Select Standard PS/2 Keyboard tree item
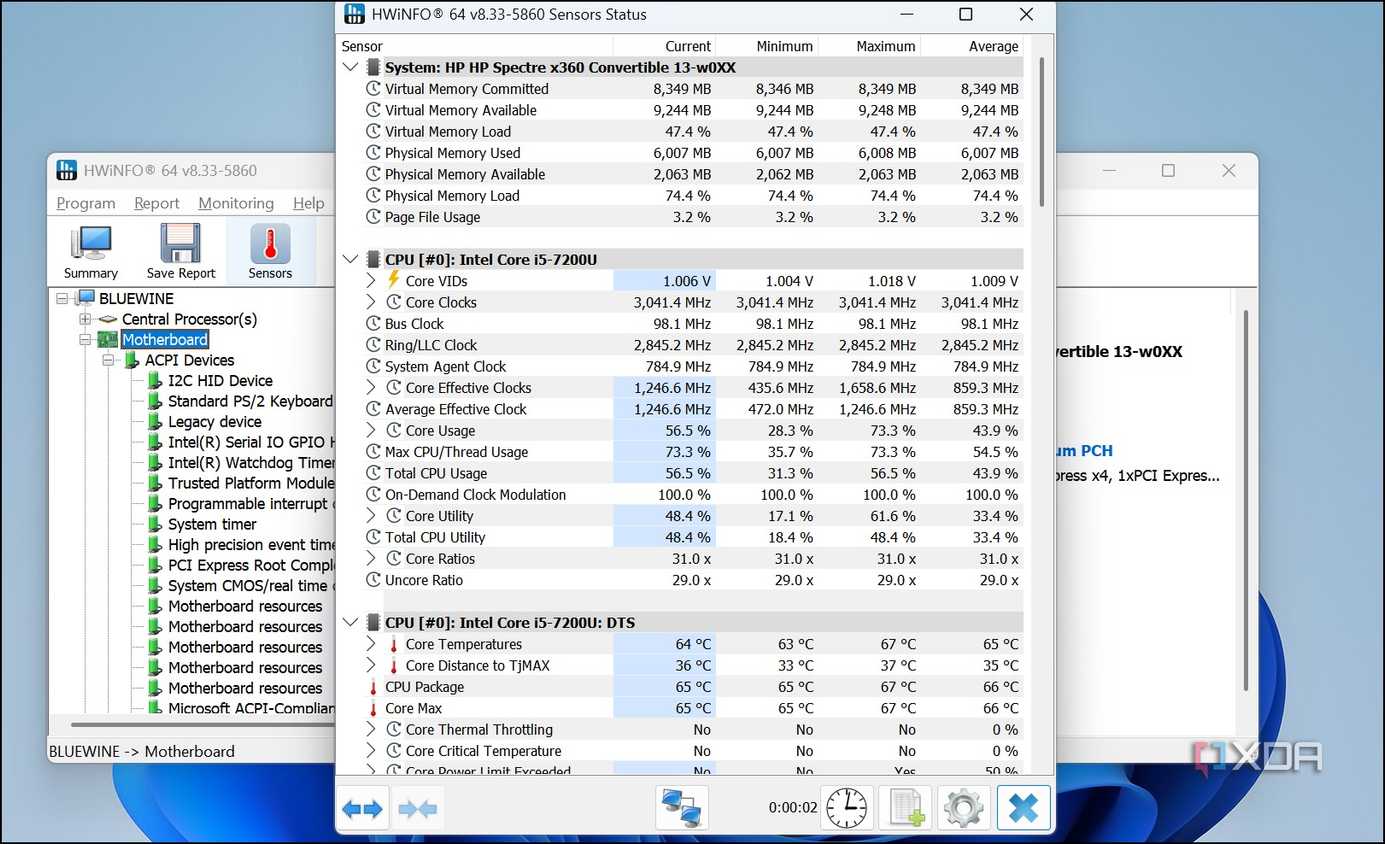 click(250, 401)
